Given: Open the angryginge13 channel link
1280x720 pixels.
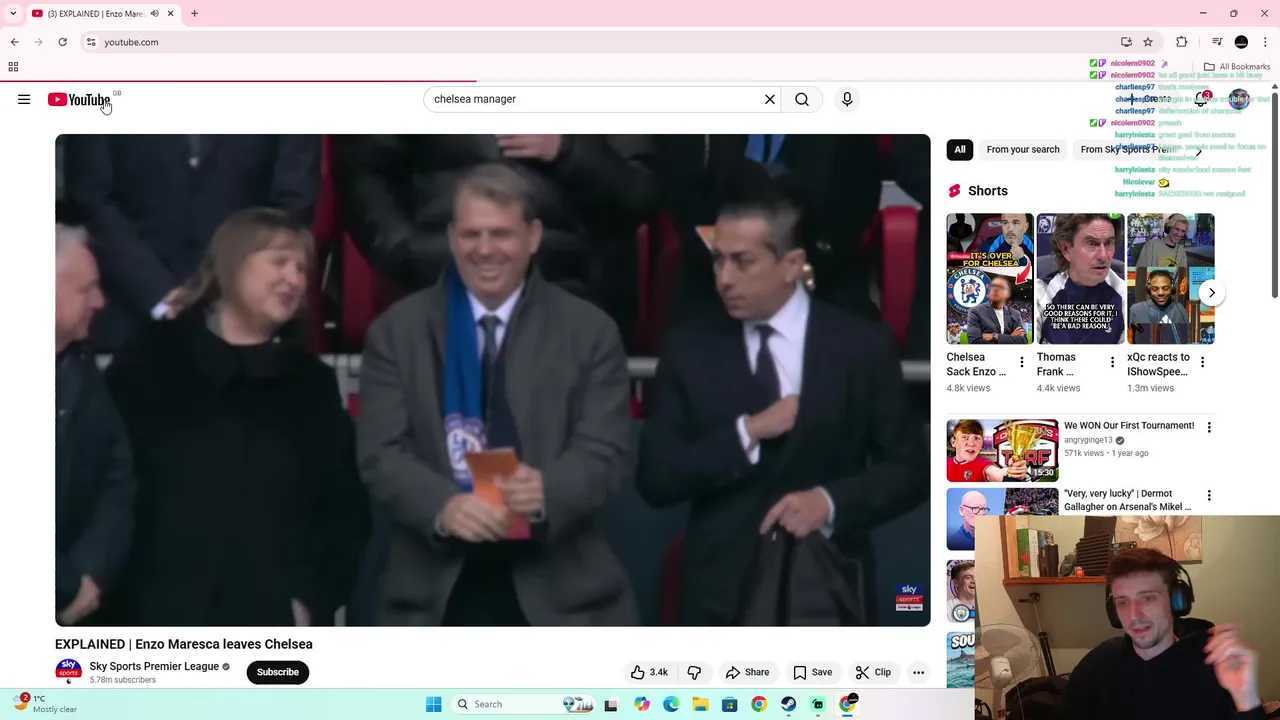Looking at the screenshot, I should [x=1088, y=440].
